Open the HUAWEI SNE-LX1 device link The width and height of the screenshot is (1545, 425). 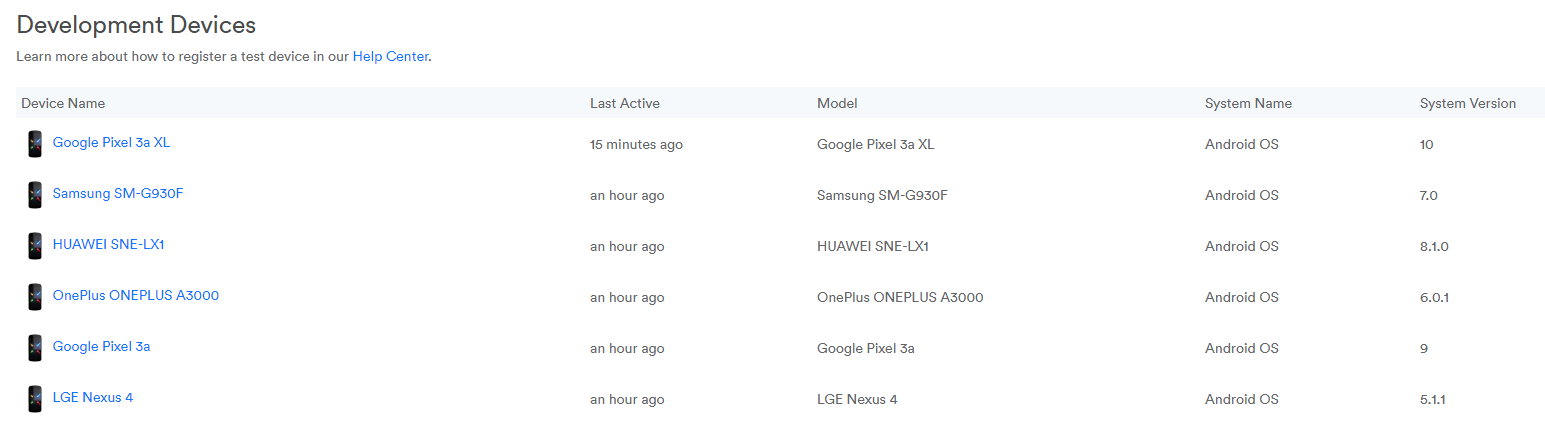[108, 244]
